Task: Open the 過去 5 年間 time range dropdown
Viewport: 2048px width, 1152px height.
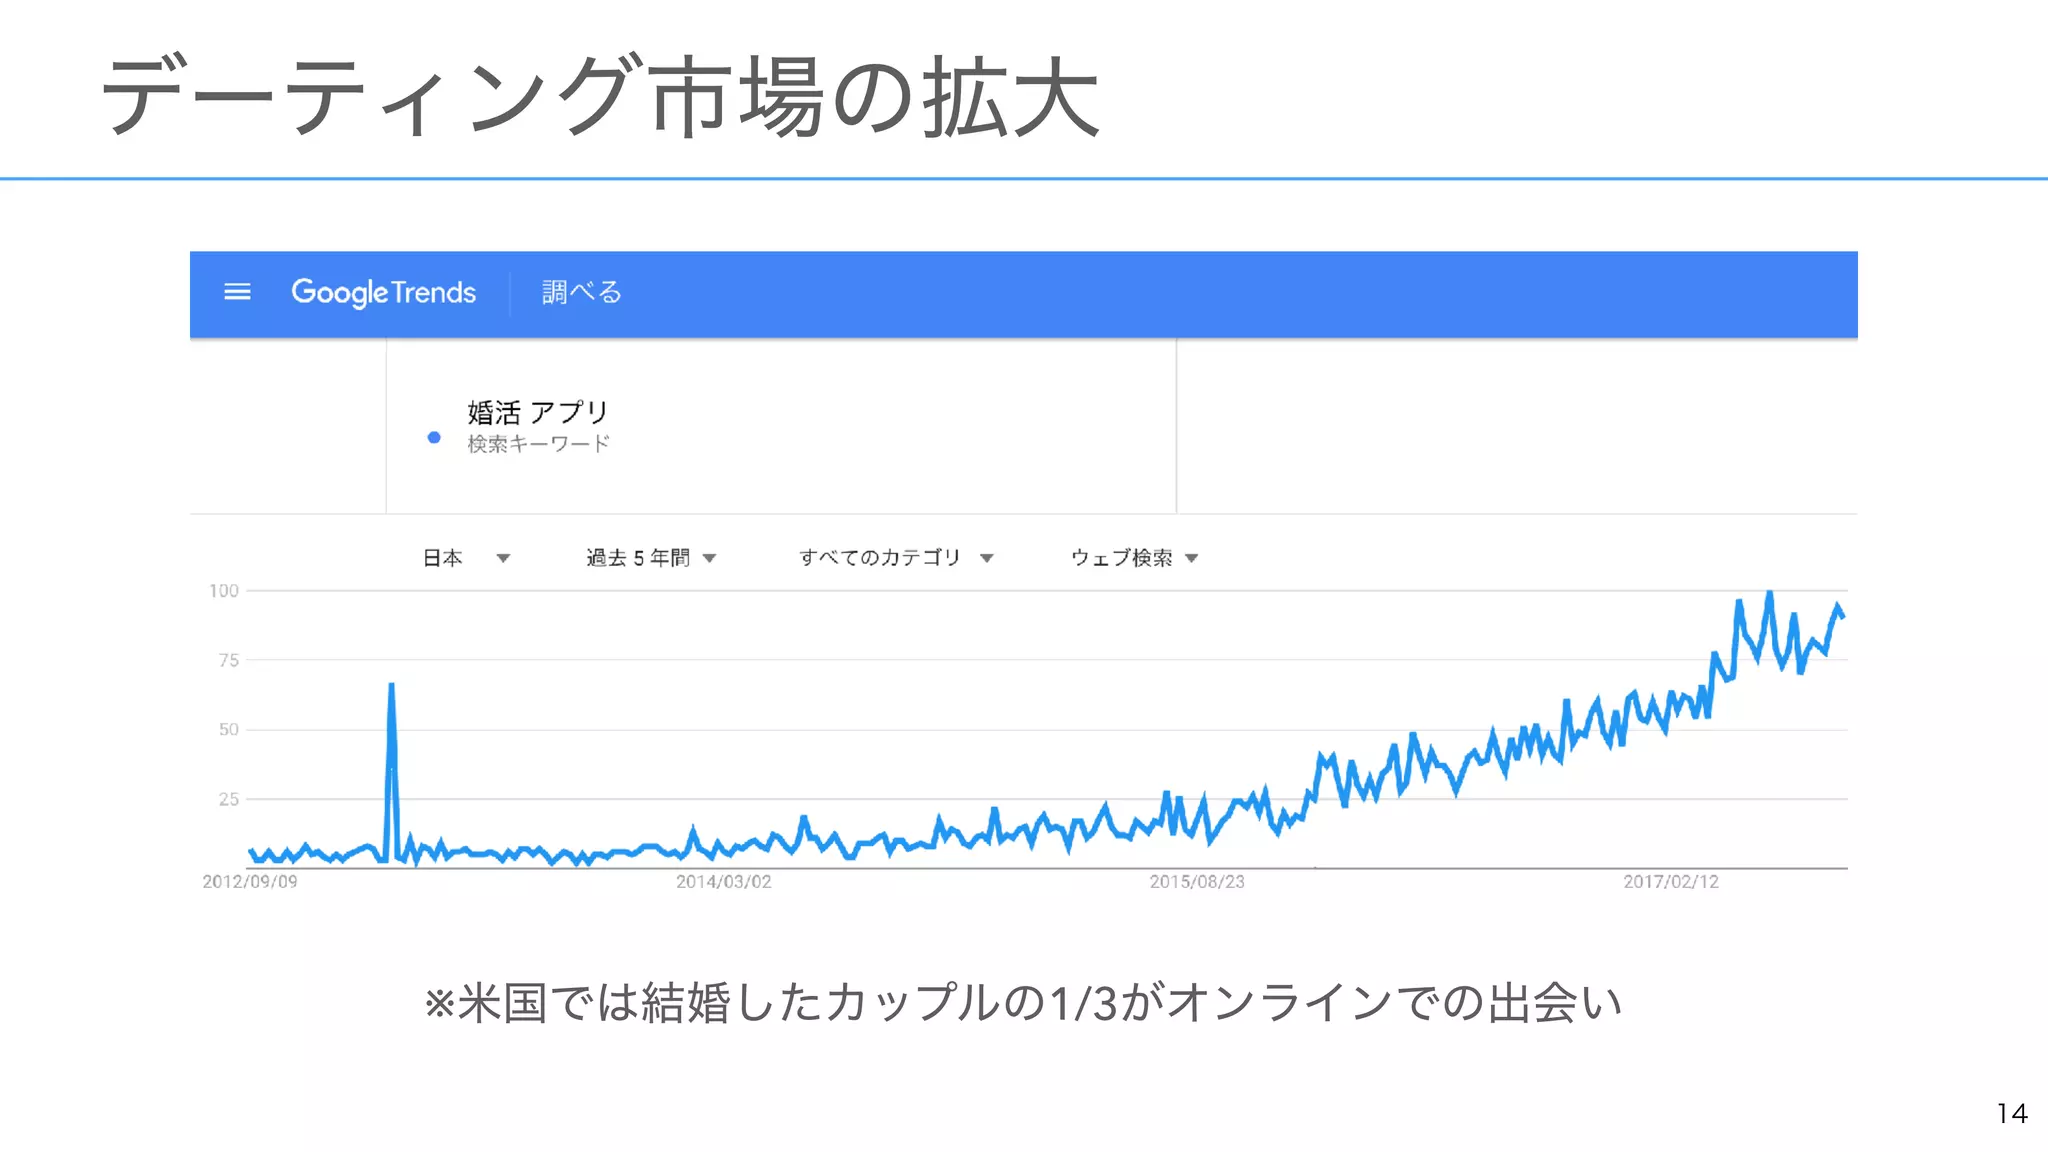Action: [x=651, y=558]
